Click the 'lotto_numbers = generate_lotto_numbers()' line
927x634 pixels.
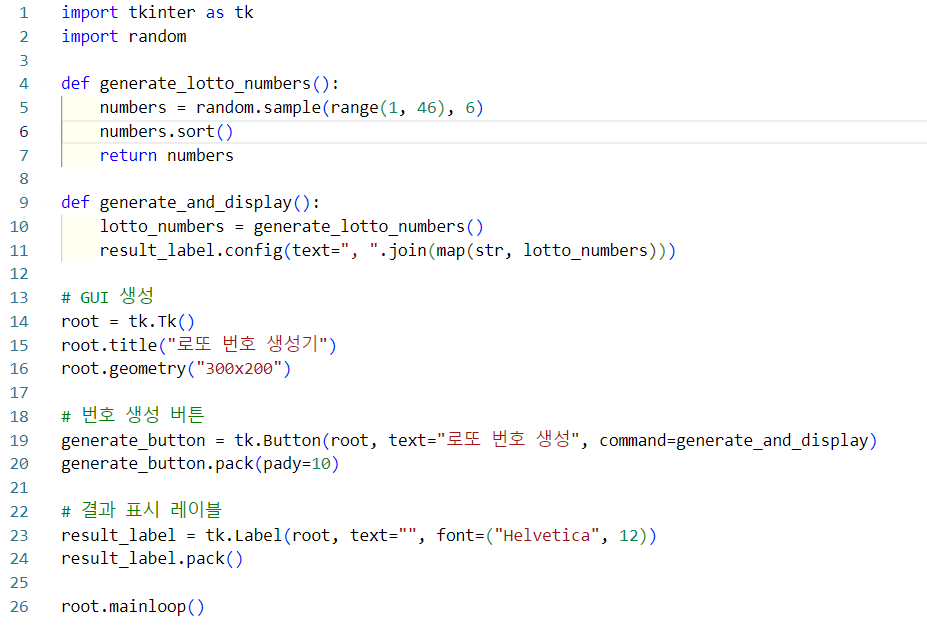tap(291, 227)
